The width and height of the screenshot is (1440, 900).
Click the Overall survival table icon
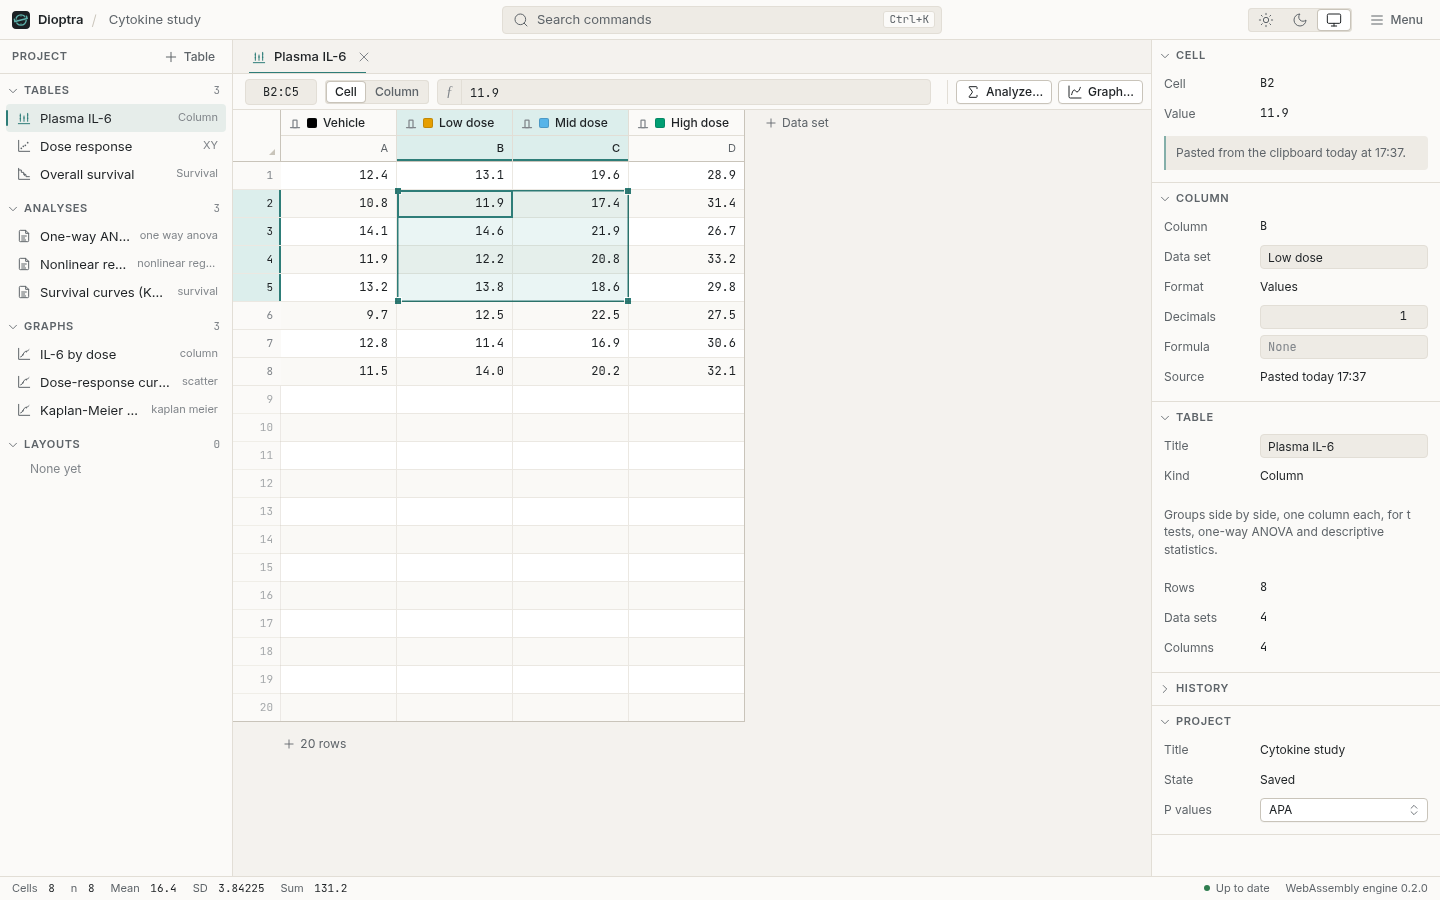tap(24, 174)
